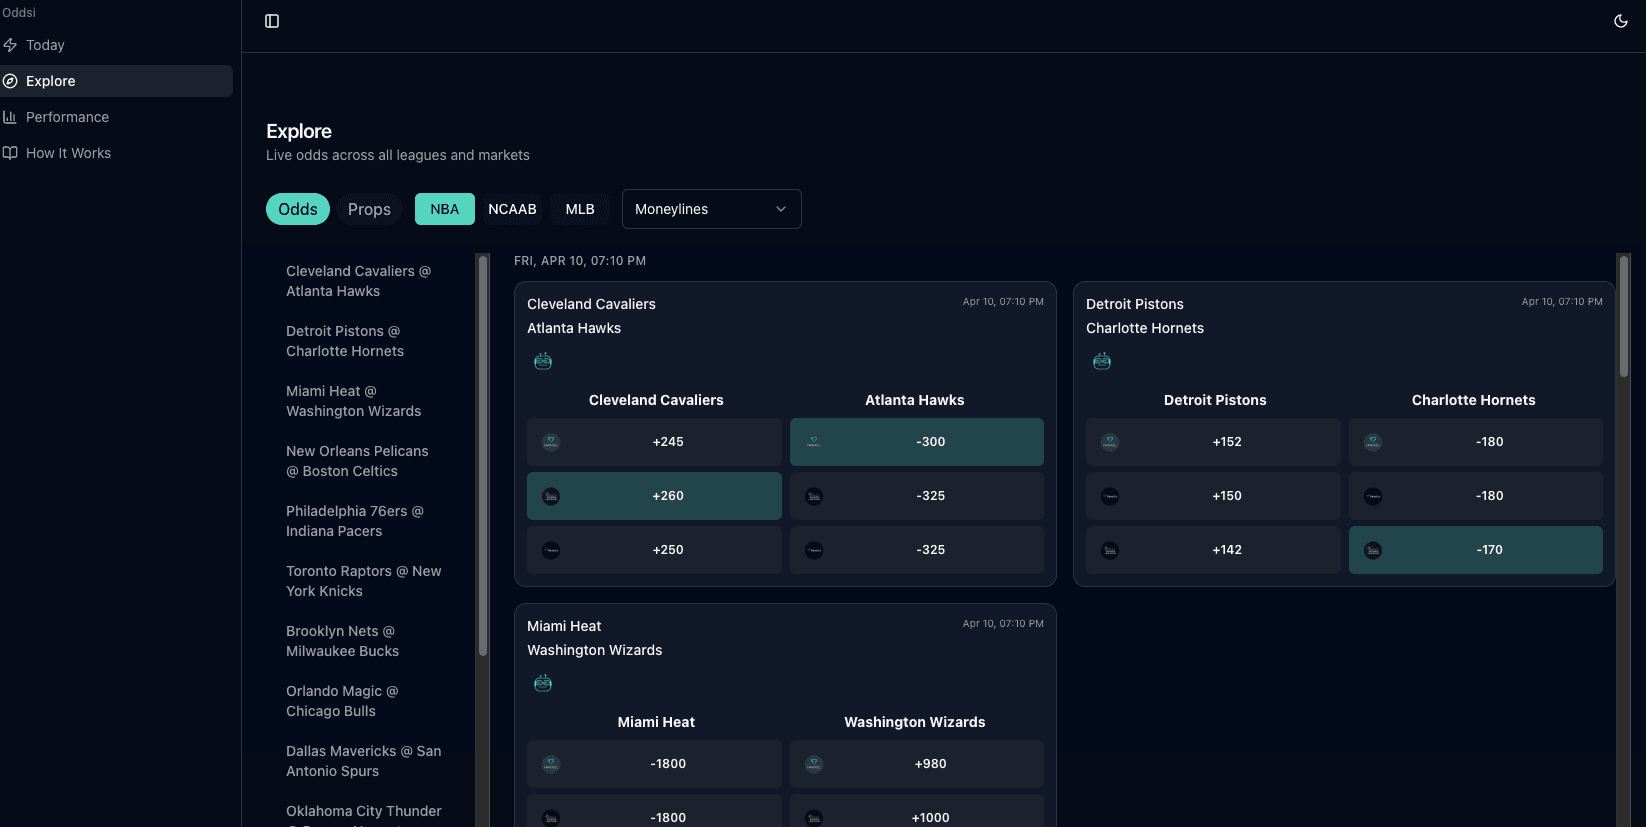
Task: Click the FRI, APR 10, 07:10 PM date heading
Action: (x=580, y=261)
